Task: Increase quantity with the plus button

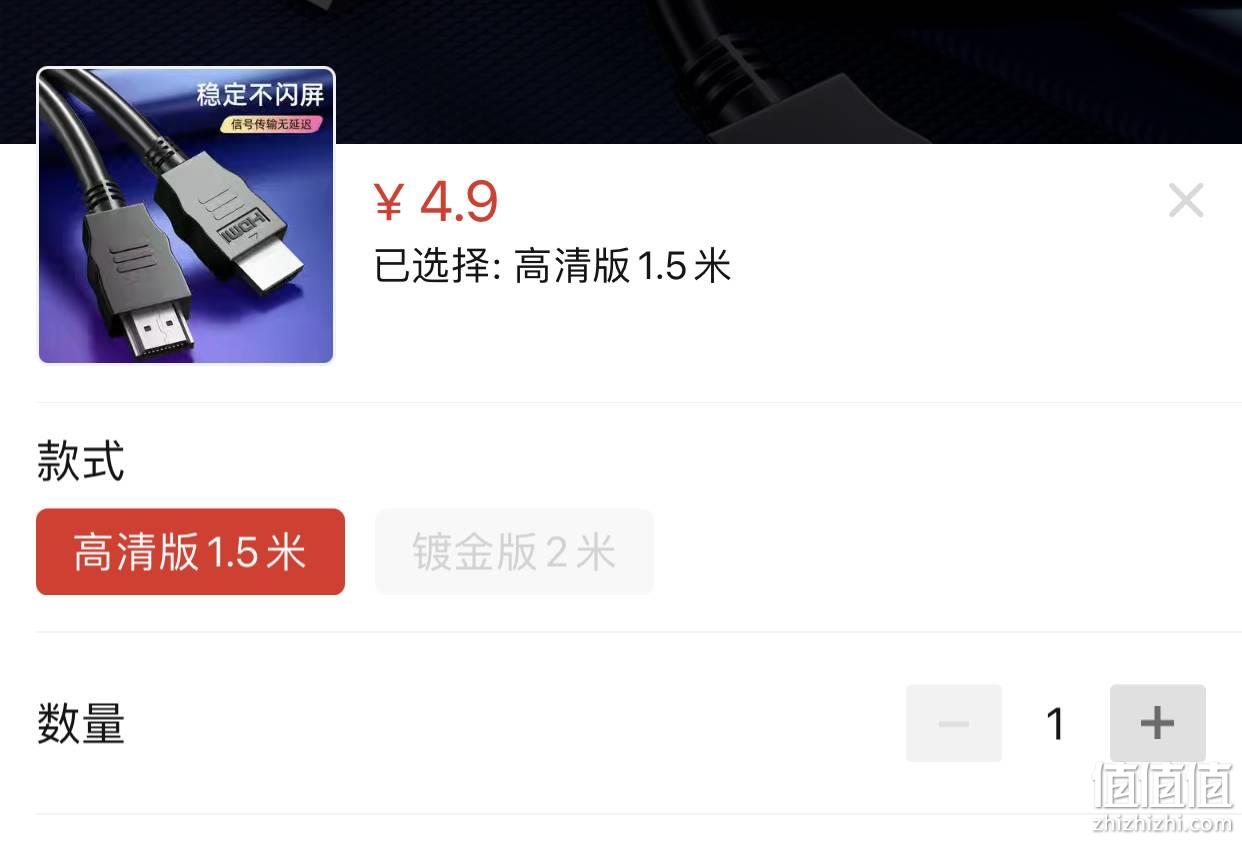Action: point(1157,723)
